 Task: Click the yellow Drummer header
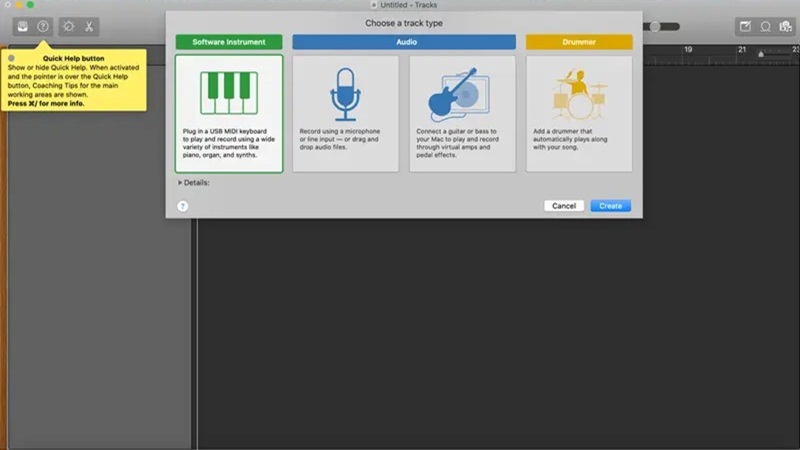tap(579, 42)
